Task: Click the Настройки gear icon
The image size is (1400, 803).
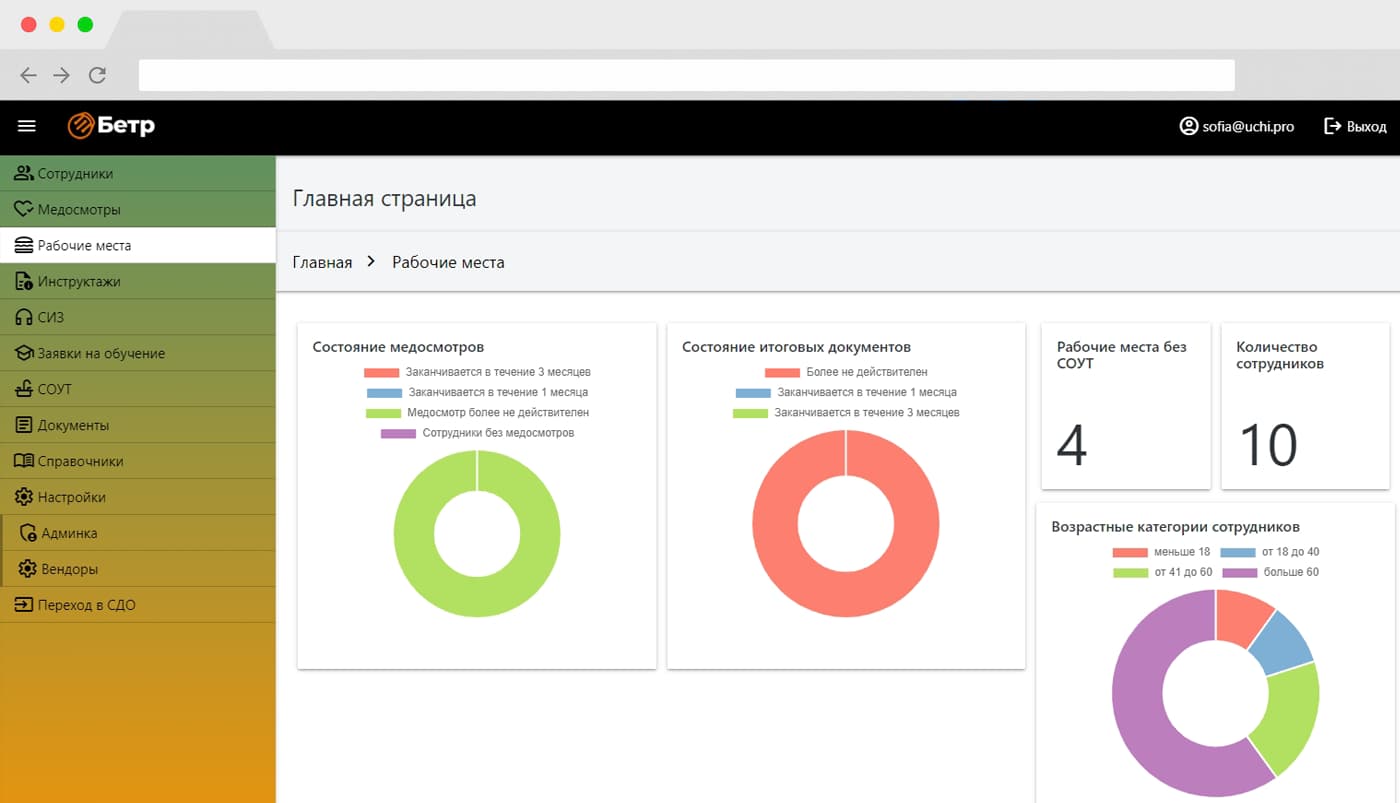Action: (24, 497)
